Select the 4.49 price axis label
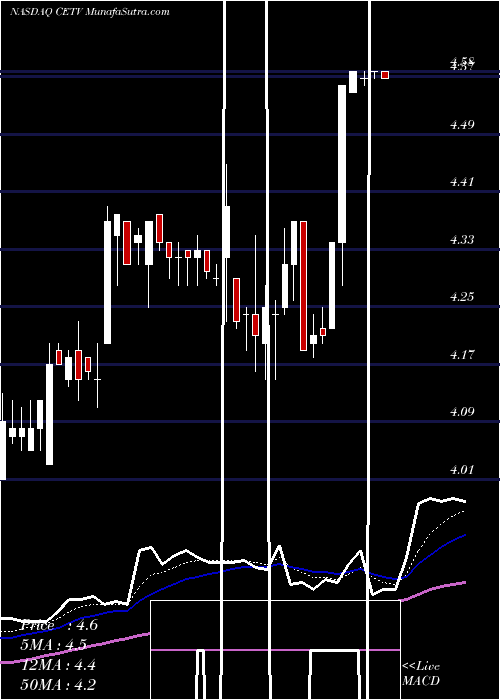 coord(462,125)
